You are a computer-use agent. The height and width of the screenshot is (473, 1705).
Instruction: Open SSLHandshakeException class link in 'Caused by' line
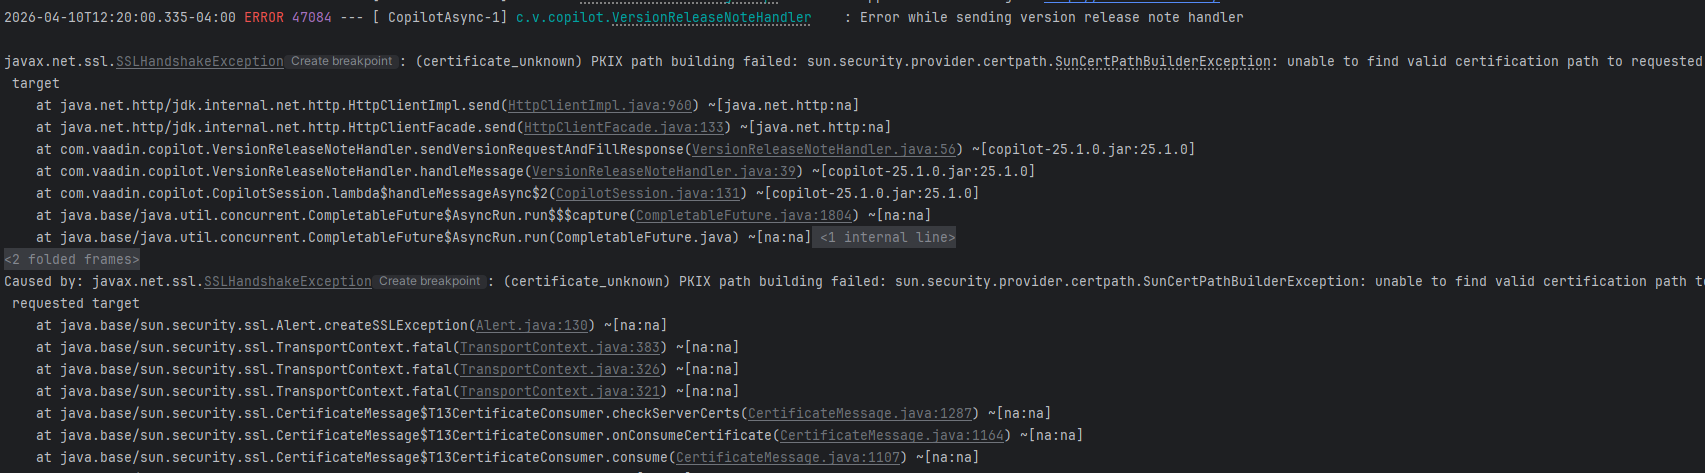click(x=287, y=282)
